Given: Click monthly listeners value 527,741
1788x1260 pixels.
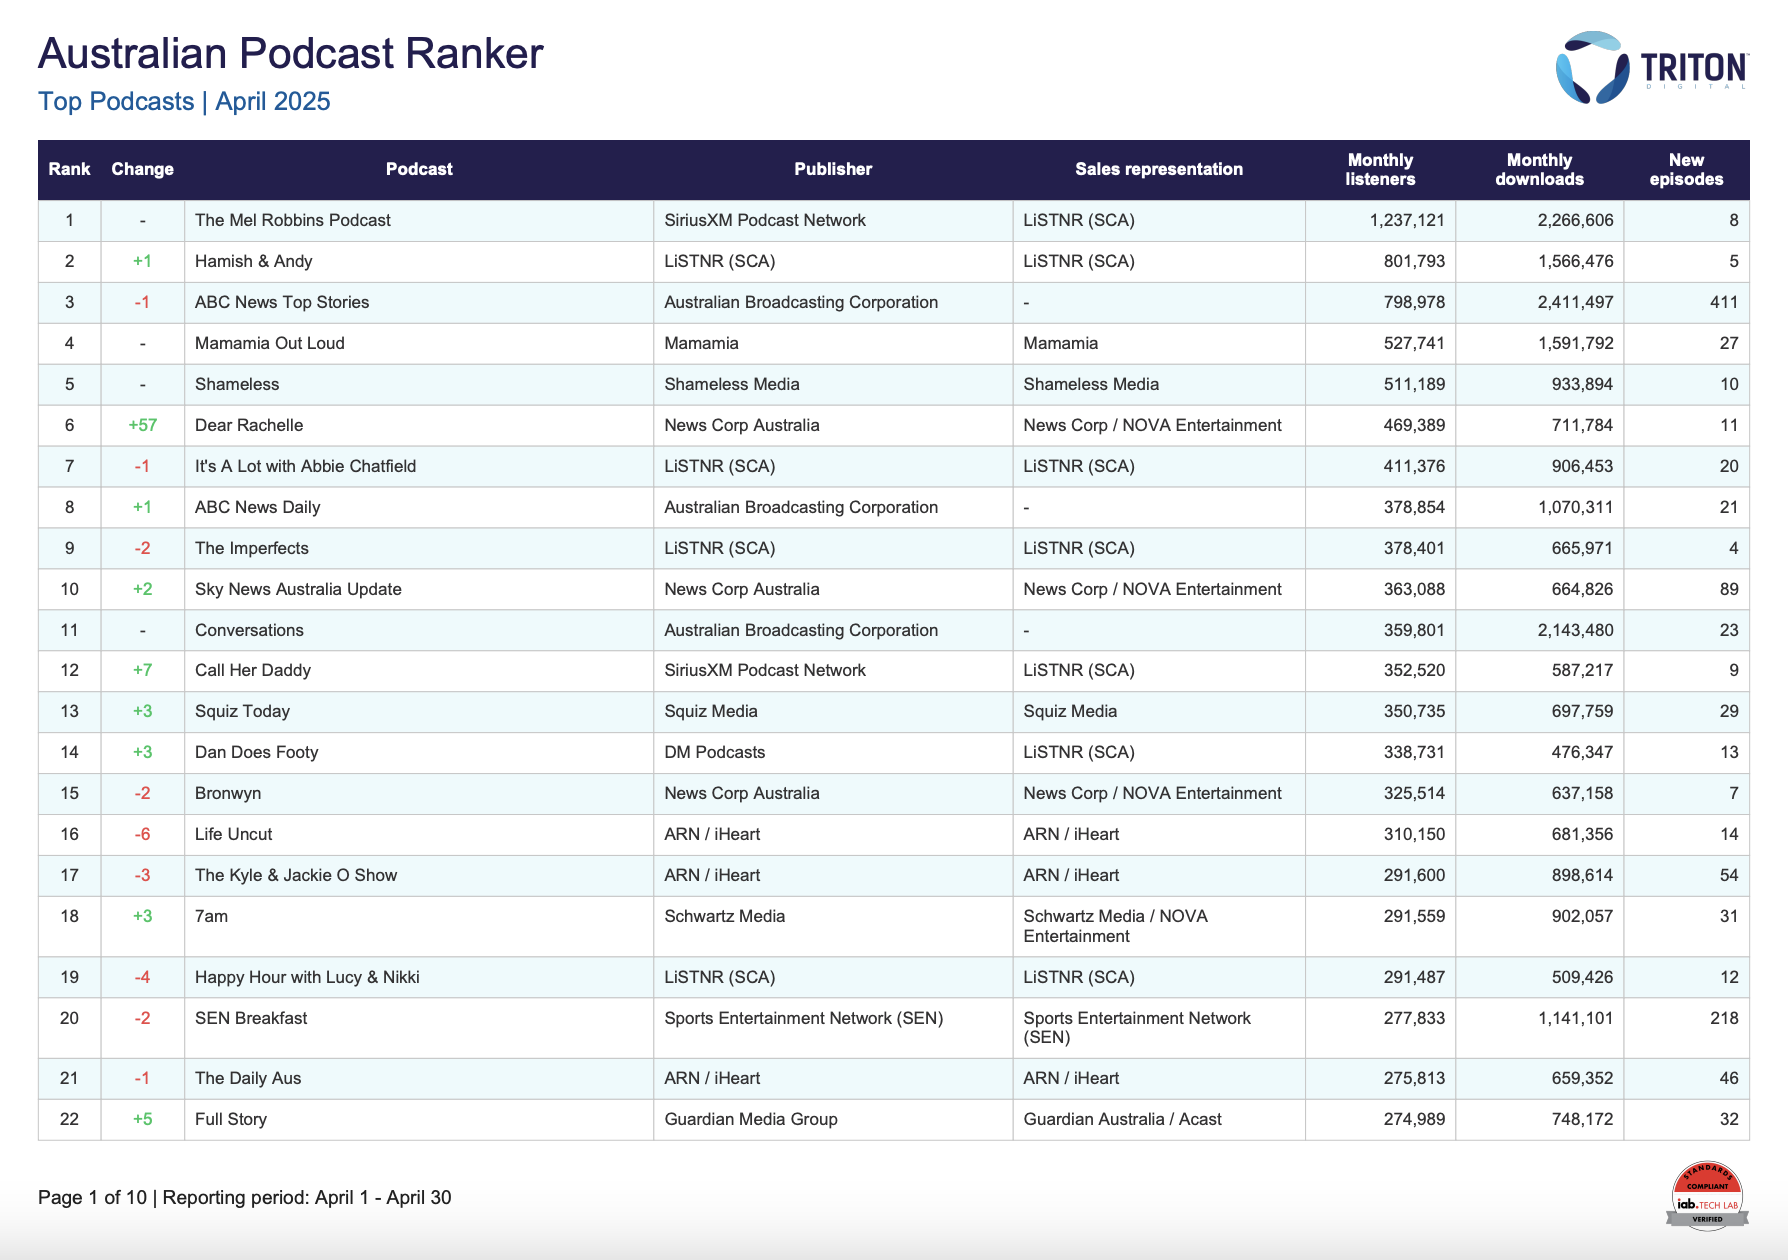Looking at the screenshot, I should [x=1414, y=343].
